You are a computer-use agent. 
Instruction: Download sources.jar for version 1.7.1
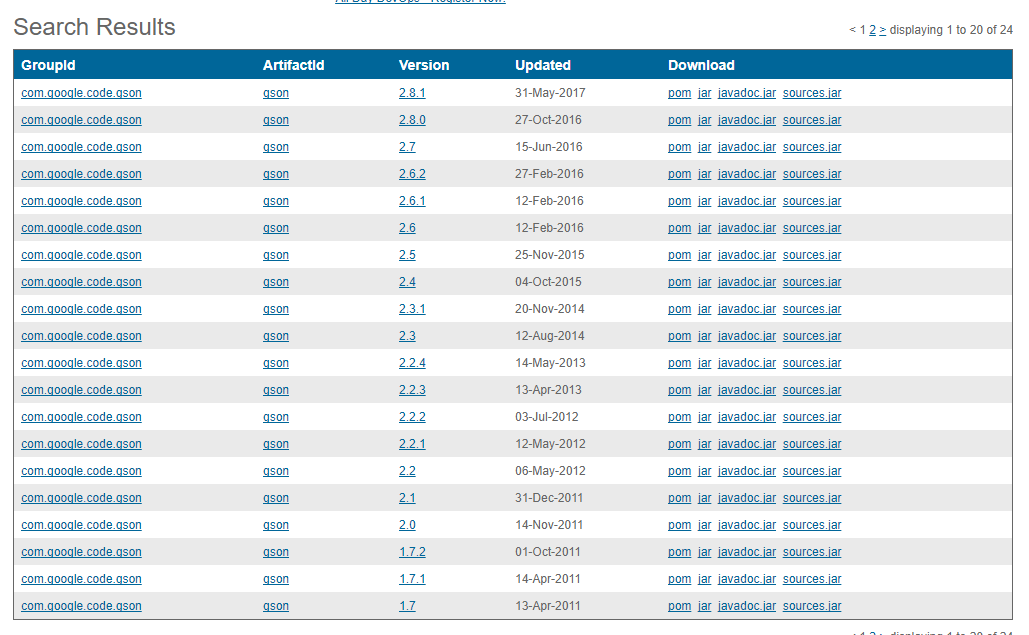[x=812, y=579]
